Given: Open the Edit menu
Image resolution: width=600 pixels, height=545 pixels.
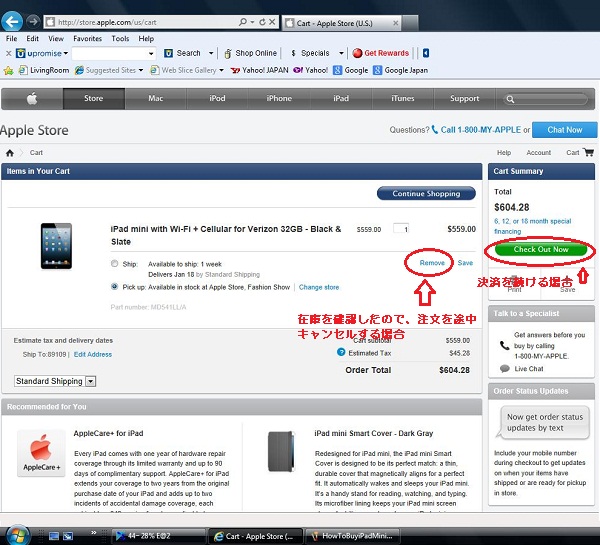Looking at the screenshot, I should click(x=33, y=39).
